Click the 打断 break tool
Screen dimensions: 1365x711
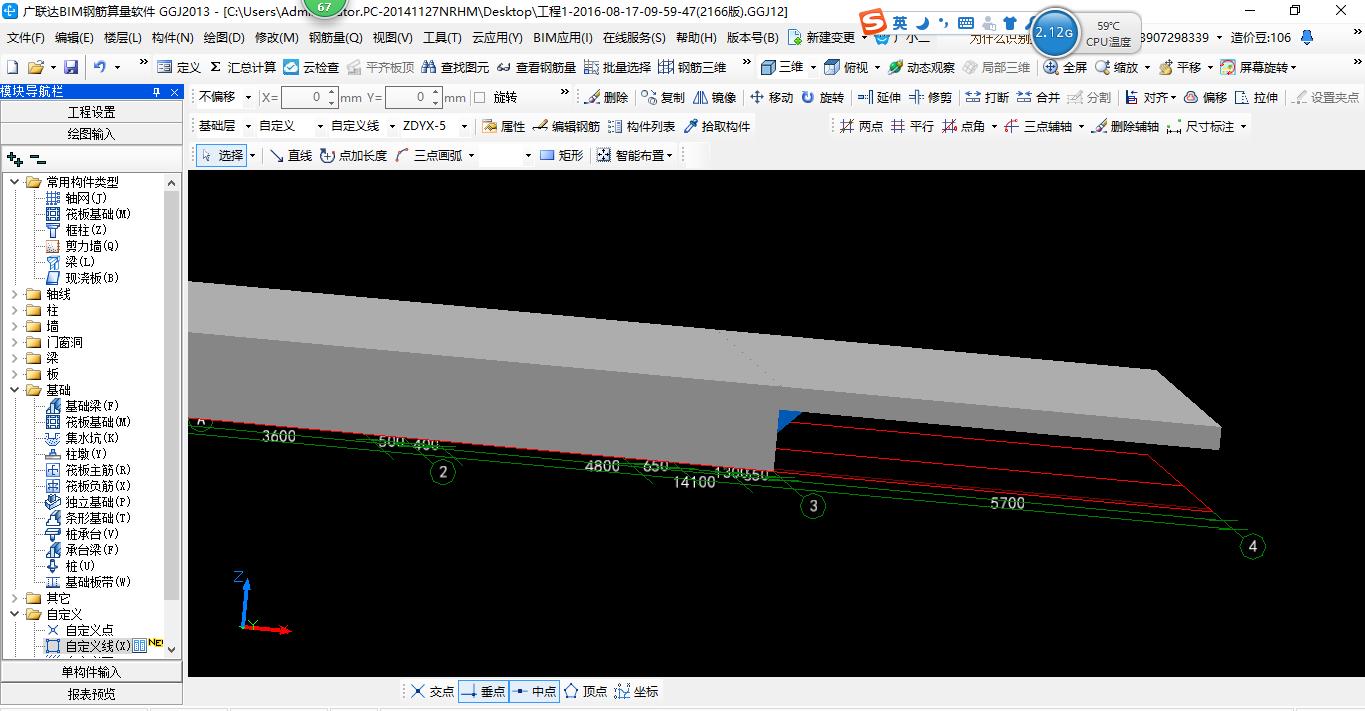[x=987, y=97]
